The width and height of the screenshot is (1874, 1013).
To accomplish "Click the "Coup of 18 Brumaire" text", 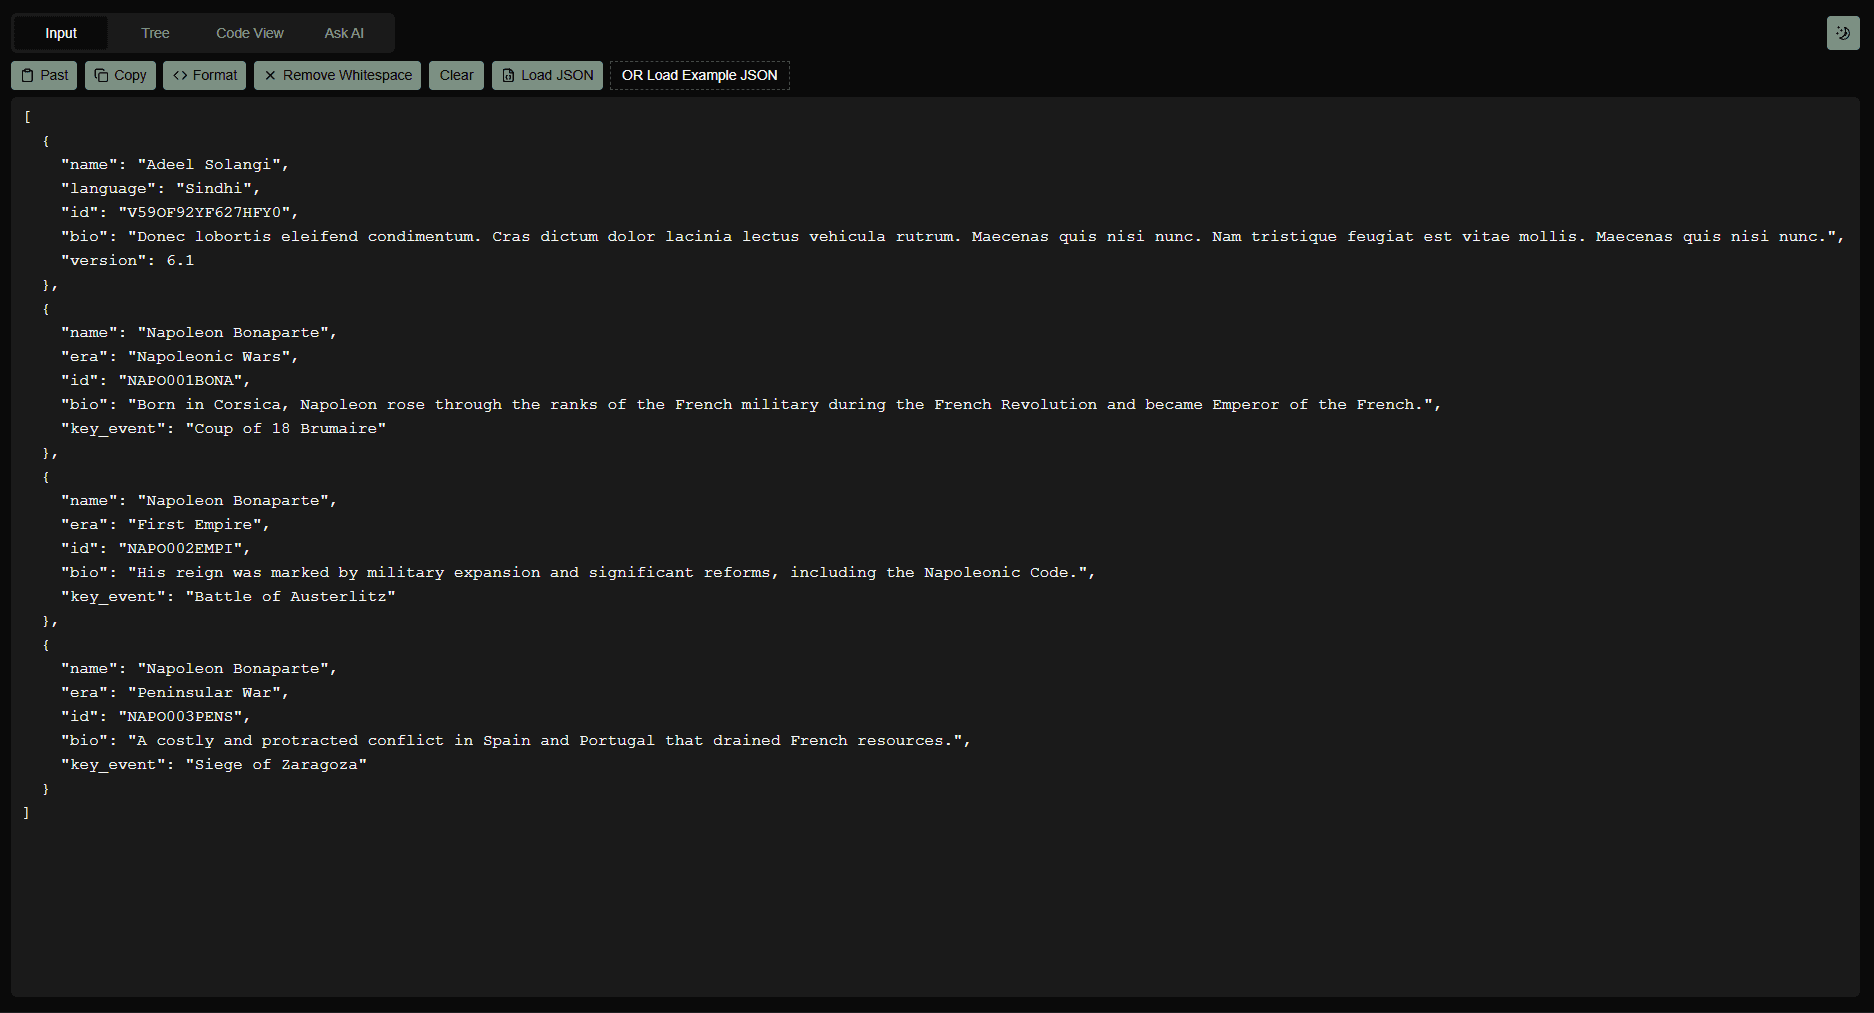I will (286, 429).
